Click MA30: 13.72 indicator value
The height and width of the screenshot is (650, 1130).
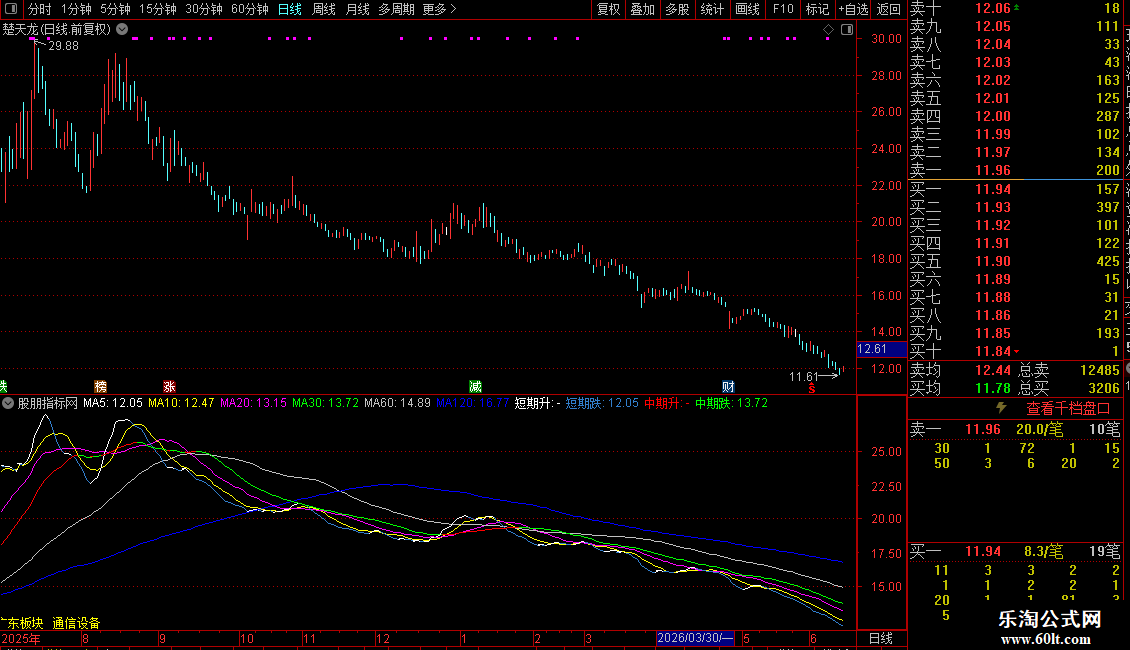click(x=325, y=404)
